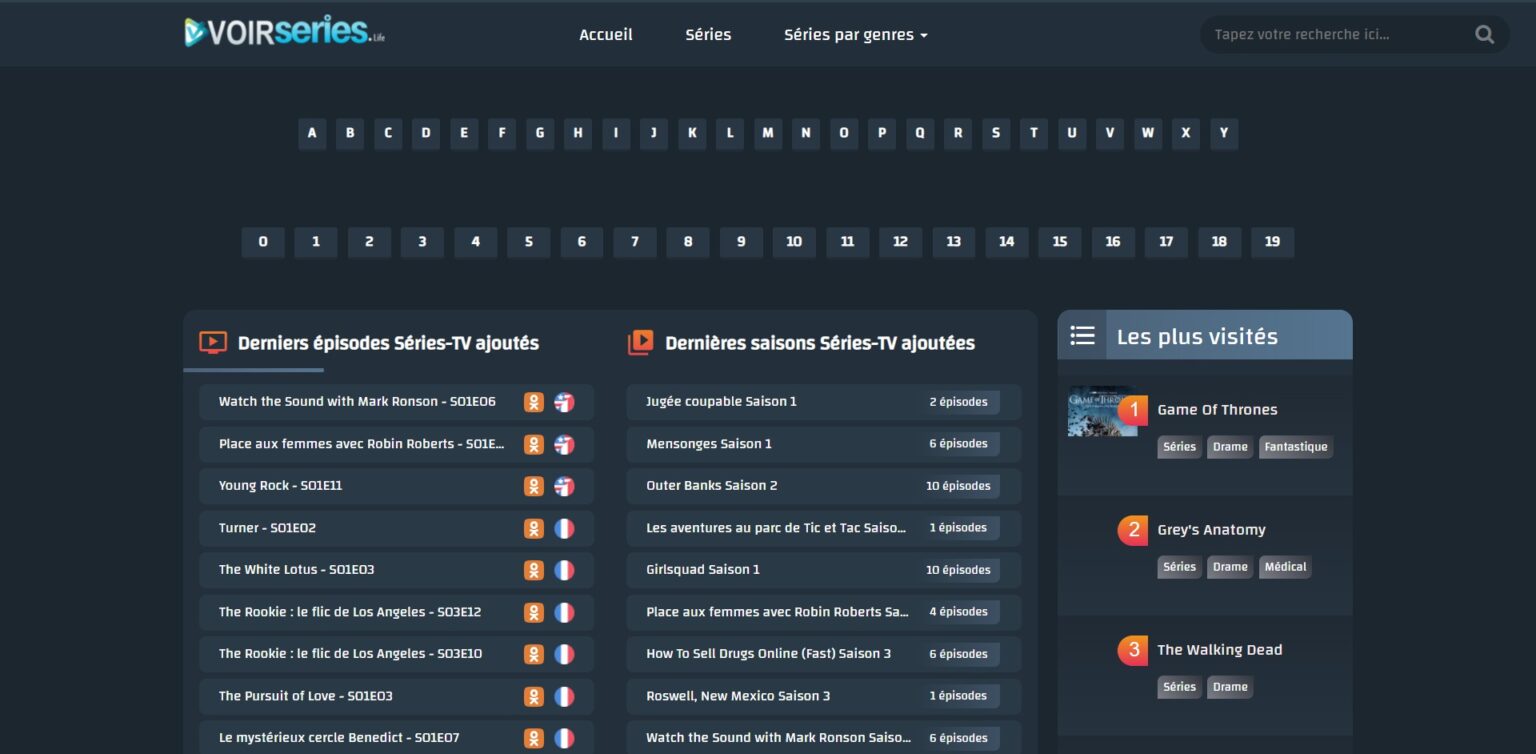1536x754 pixels.
Task: Expand the Séries par genres dropdown
Action: point(855,35)
